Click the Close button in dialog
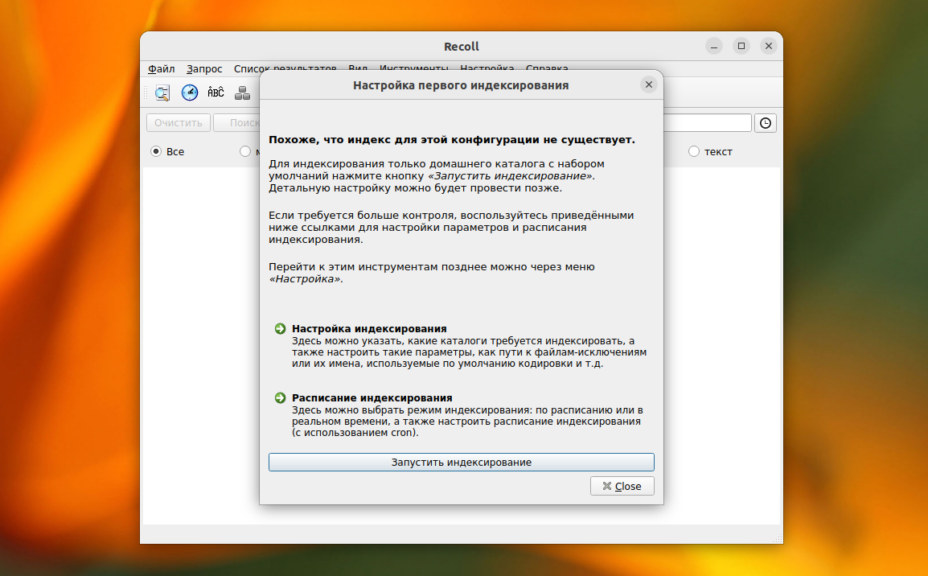Viewport: 928px width, 576px height. tap(622, 486)
